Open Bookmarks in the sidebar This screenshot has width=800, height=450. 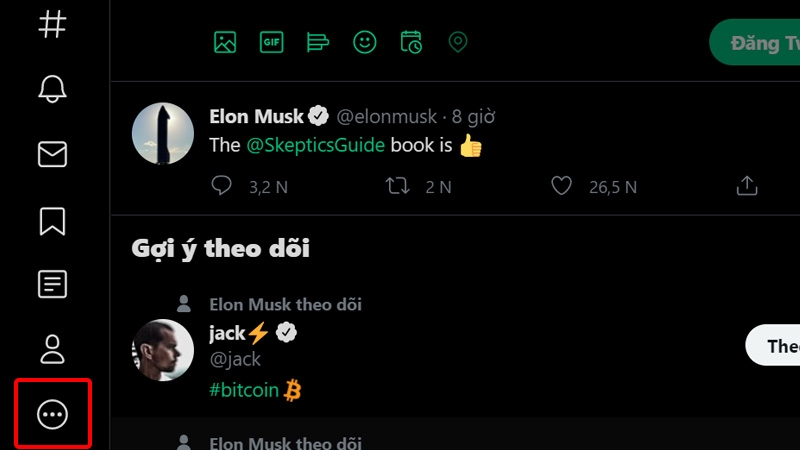pos(52,220)
